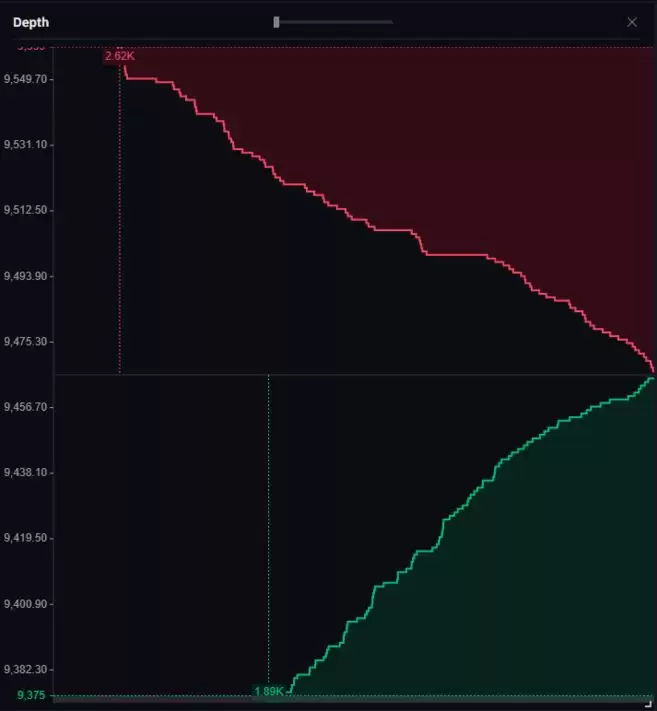The height and width of the screenshot is (711, 657).
Task: Click the 9,419.50 price axis label
Action: (x=25, y=539)
